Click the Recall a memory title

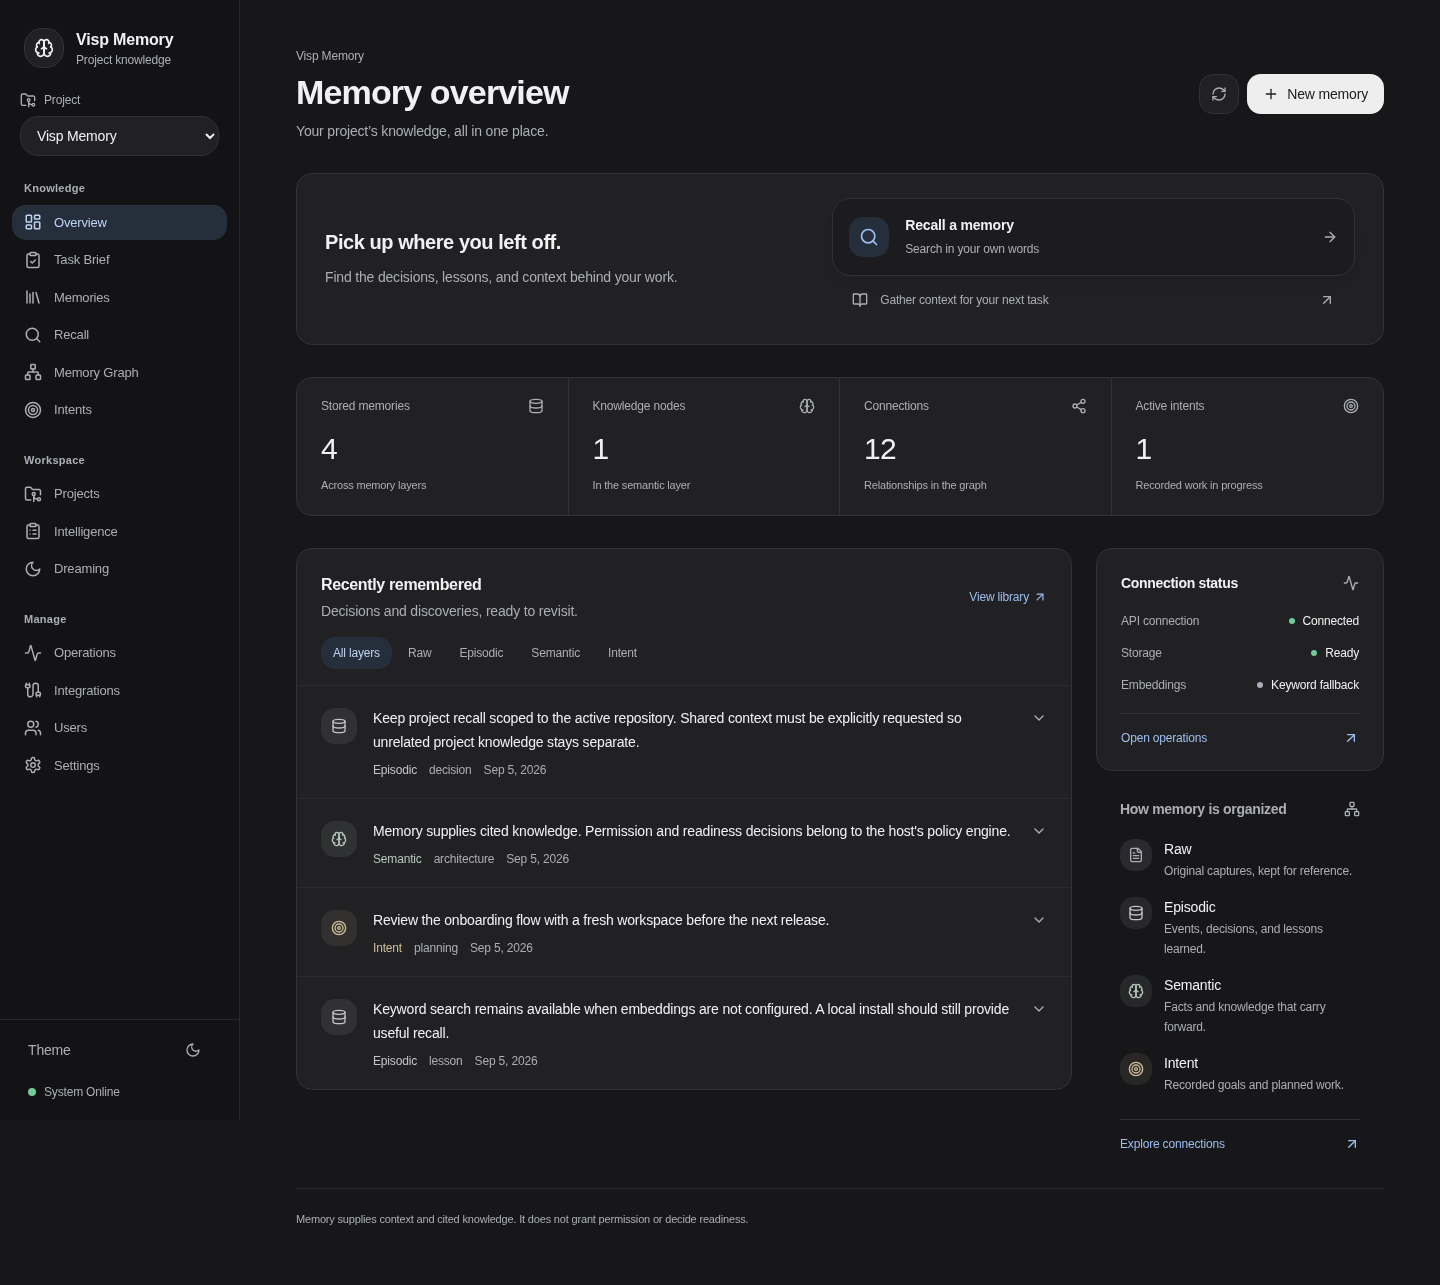coord(959,225)
